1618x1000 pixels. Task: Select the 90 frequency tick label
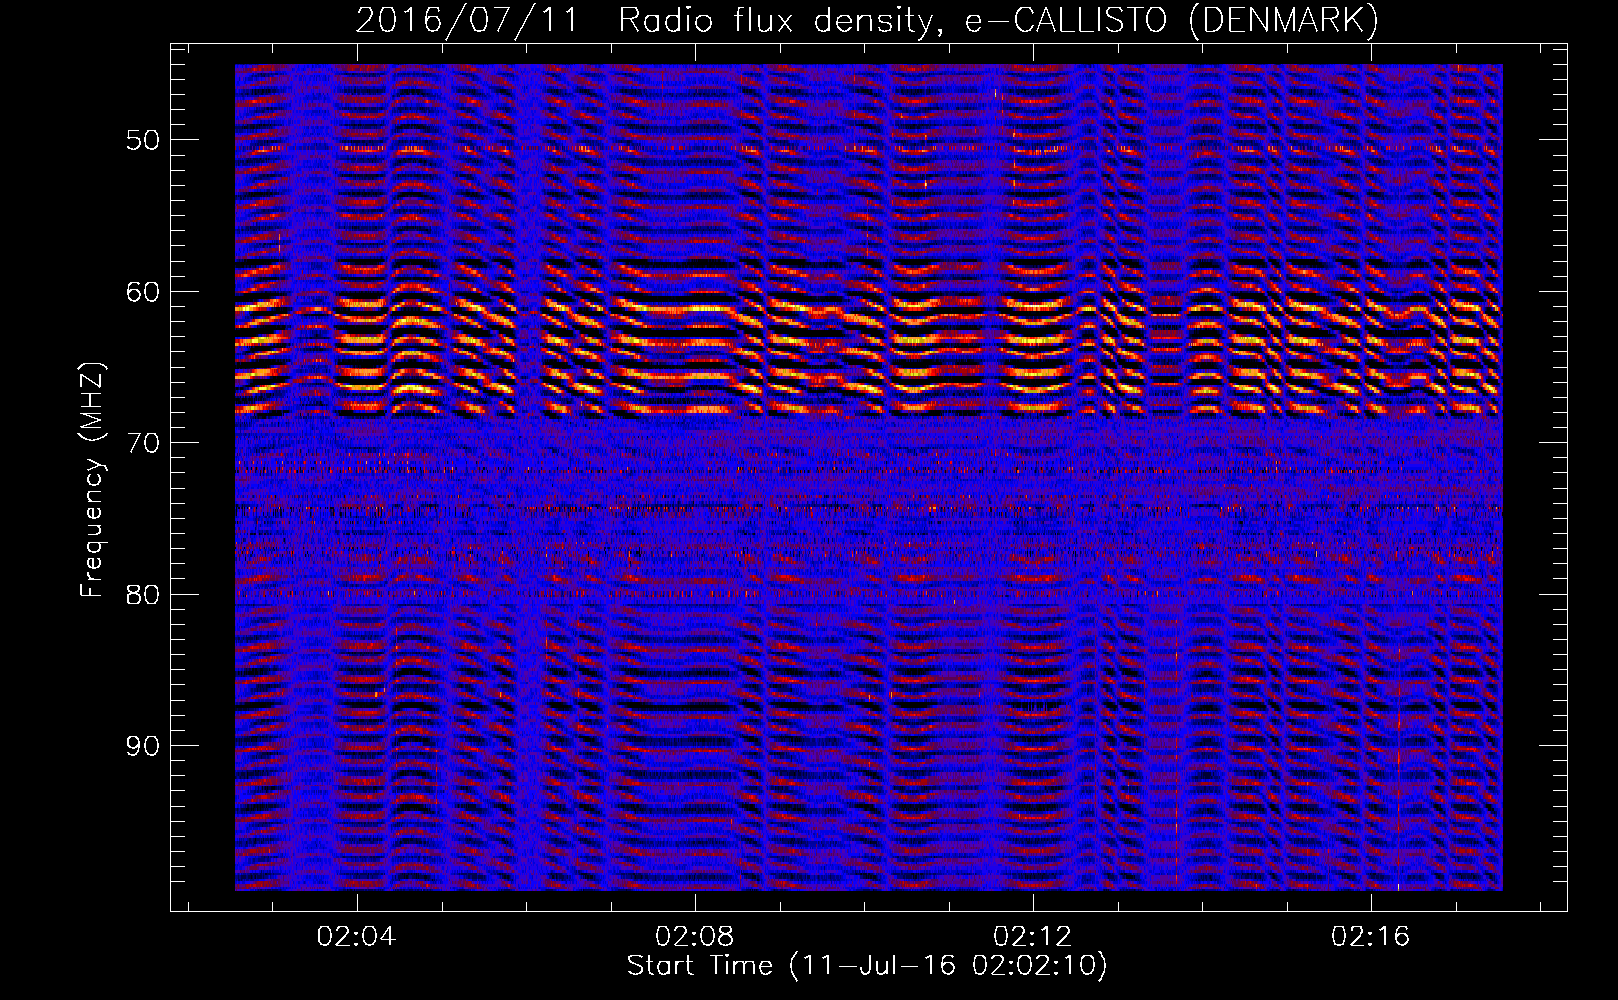coord(143,747)
